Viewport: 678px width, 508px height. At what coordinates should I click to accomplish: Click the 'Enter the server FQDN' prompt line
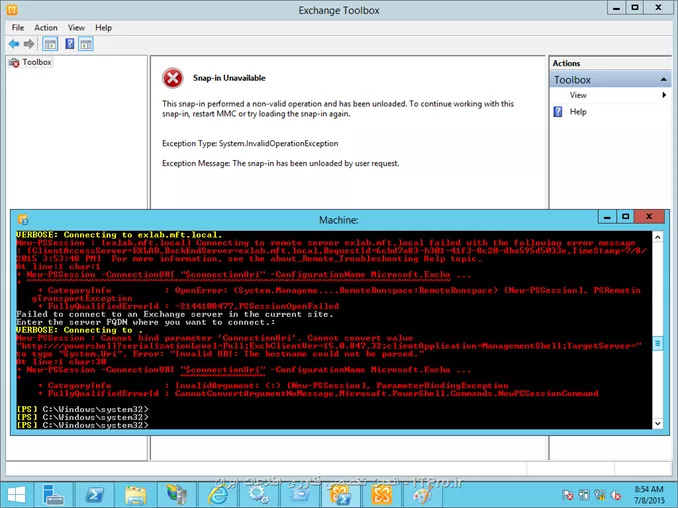[145, 322]
